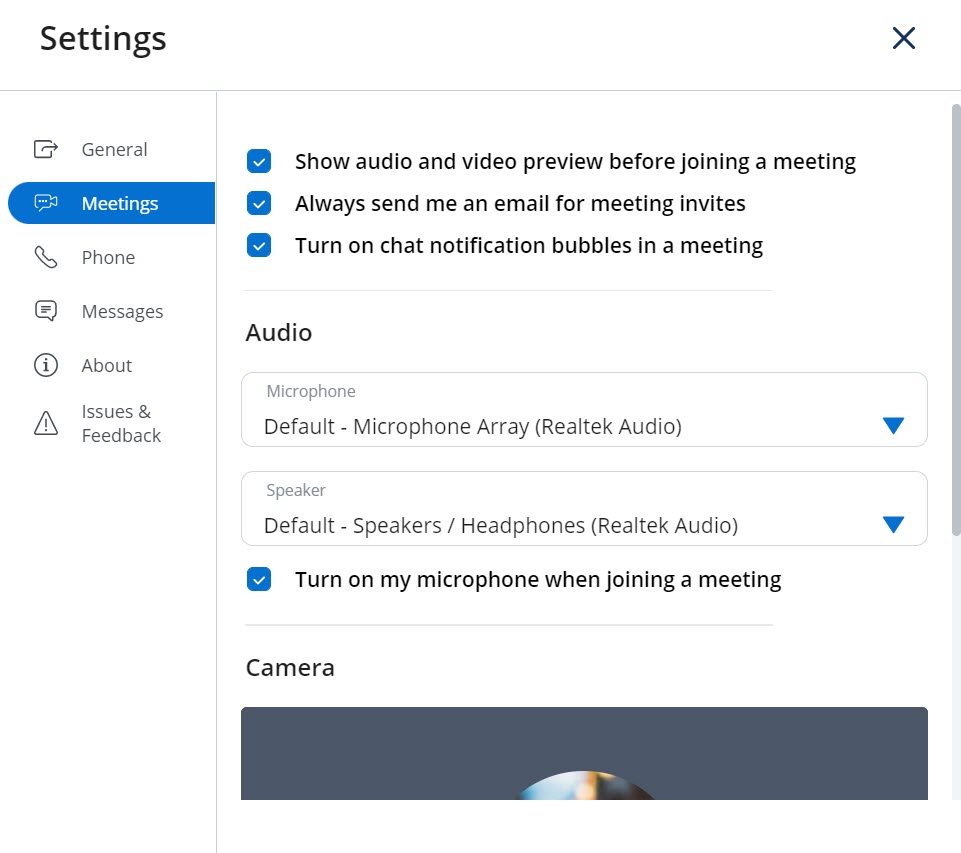
Task: Click the camera preview thumbnail
Action: click(584, 753)
